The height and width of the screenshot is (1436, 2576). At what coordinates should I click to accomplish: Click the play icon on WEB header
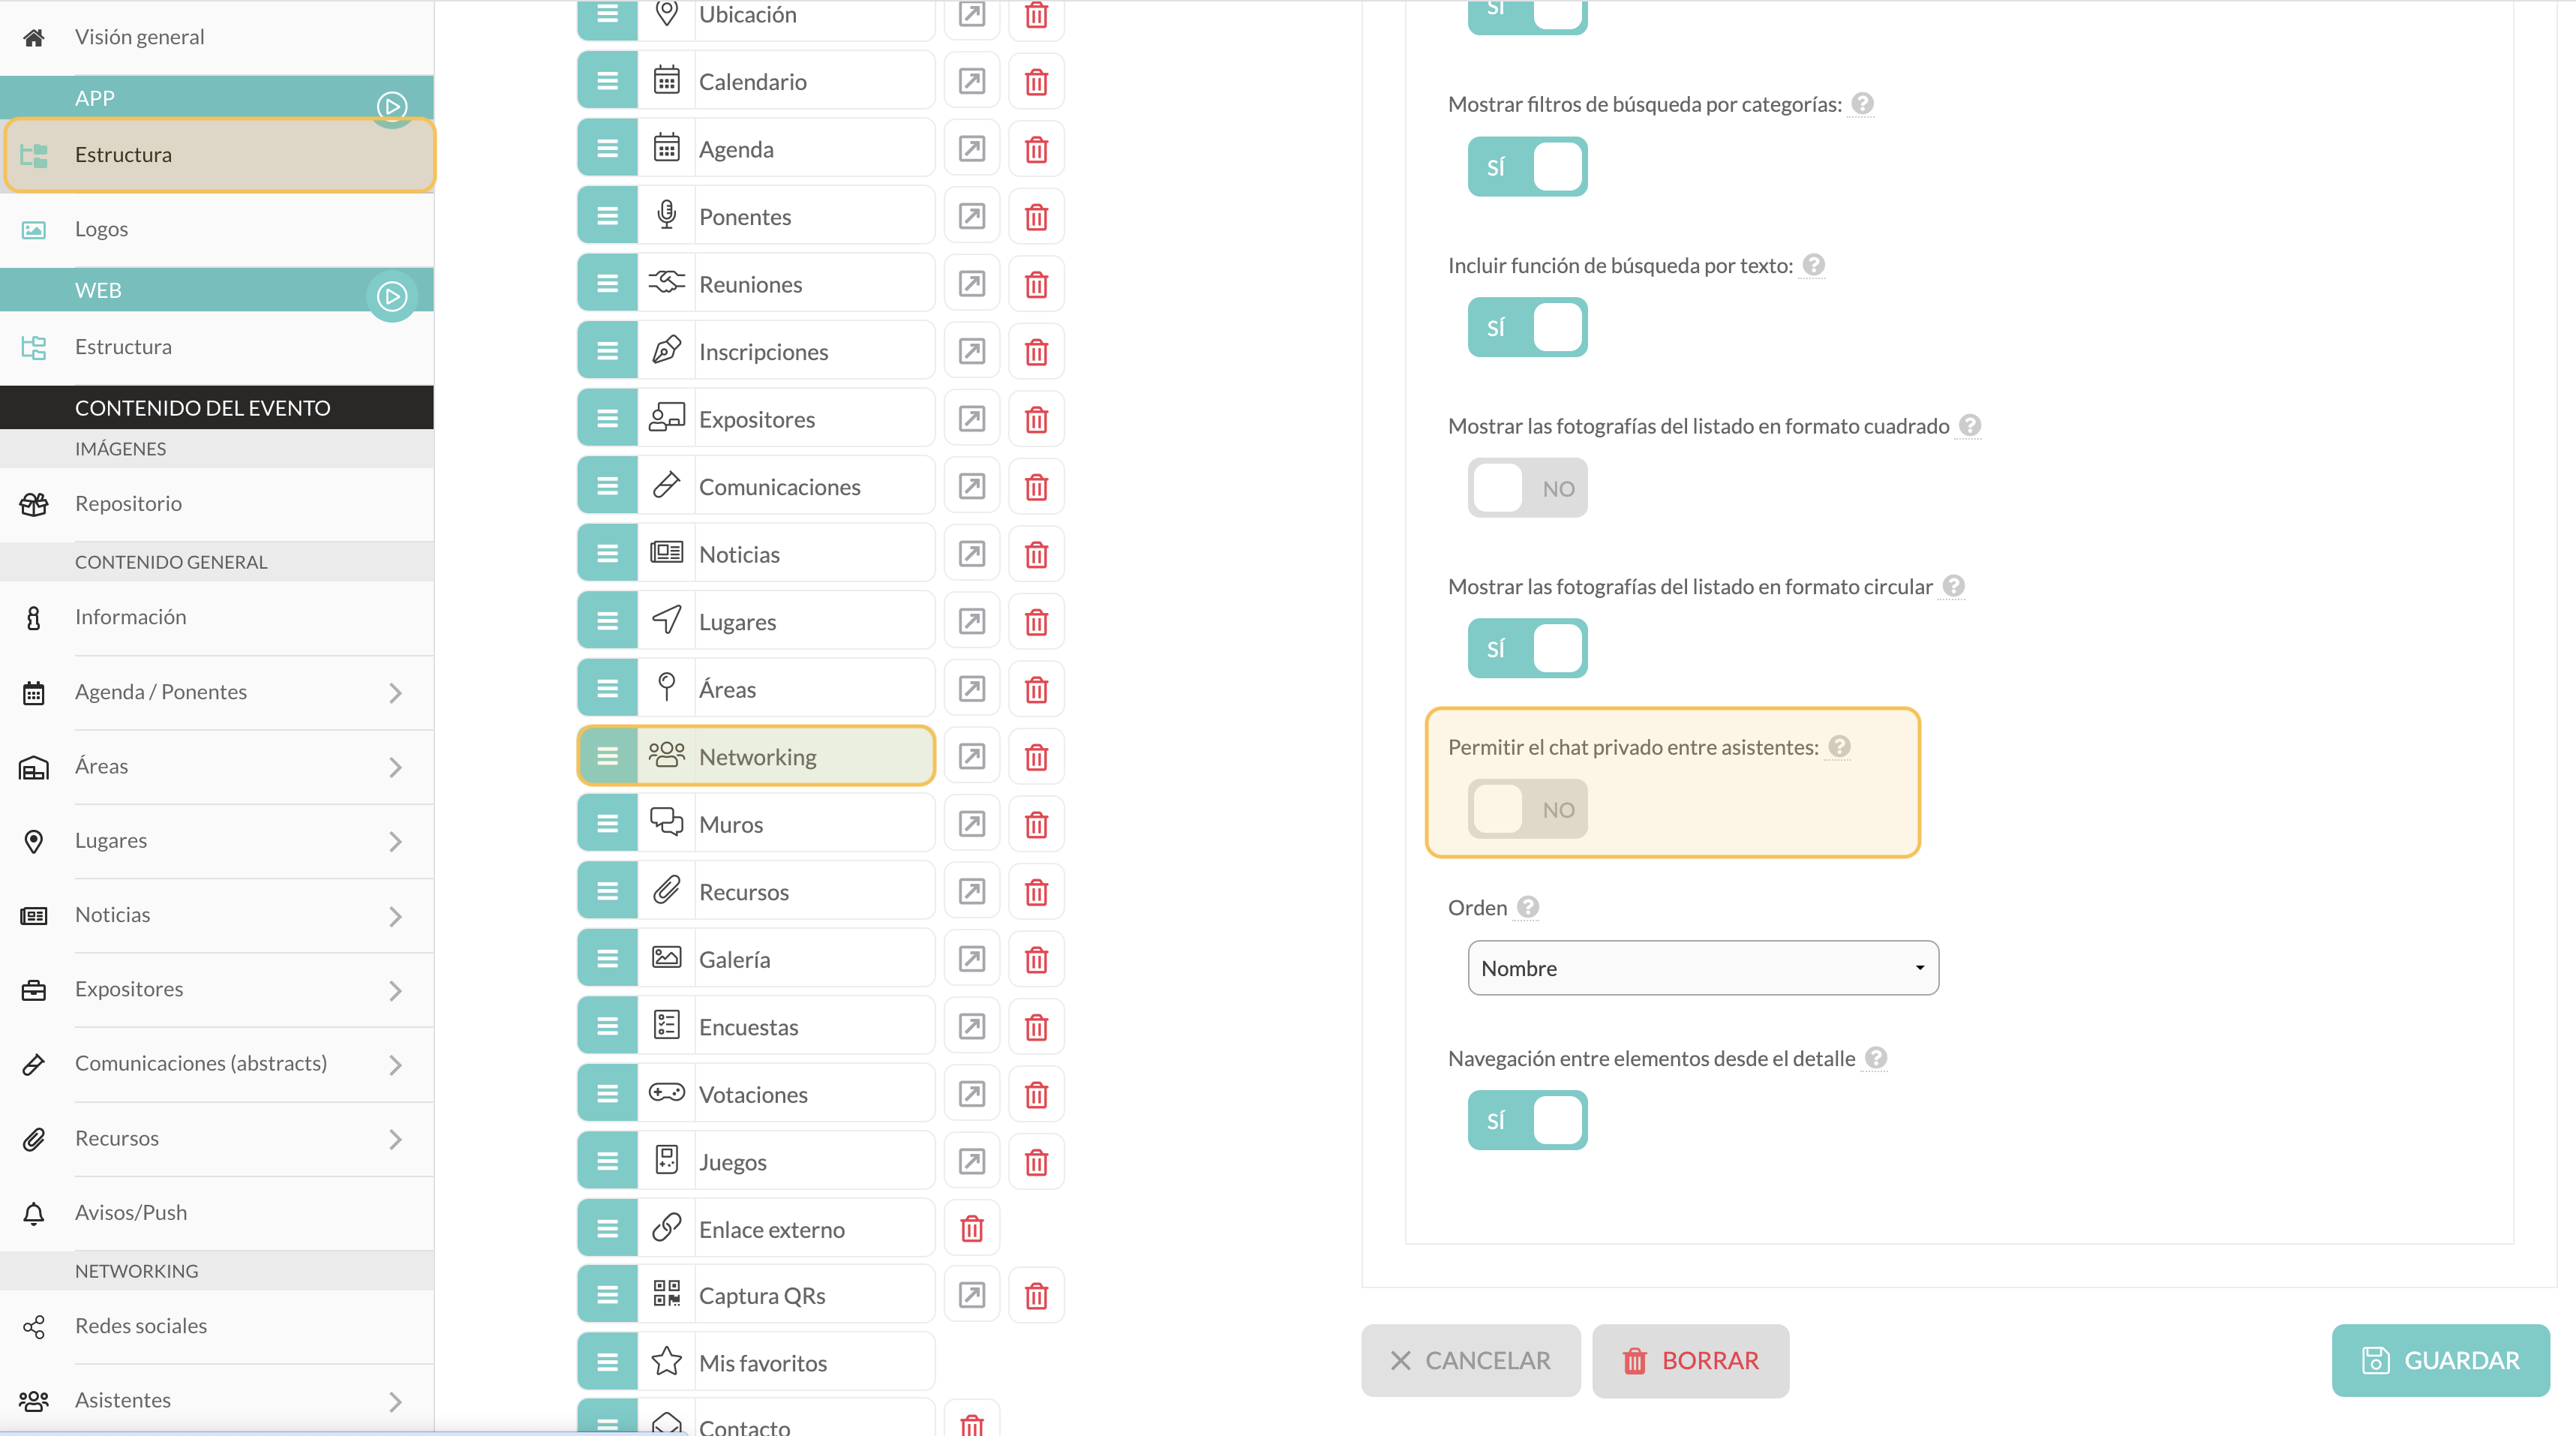[x=391, y=296]
